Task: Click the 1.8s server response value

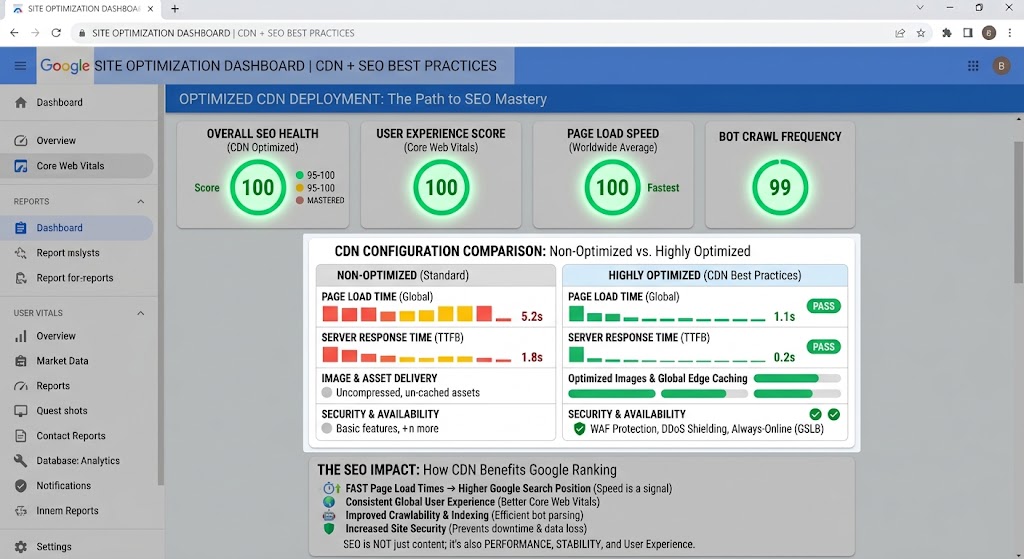Action: tap(532, 357)
